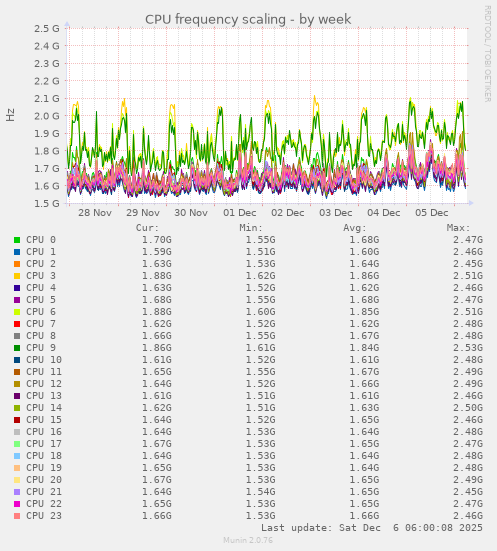Click the CPU 9 dark green legend swatch
Screen dimensions: 497x551
coord(17,348)
